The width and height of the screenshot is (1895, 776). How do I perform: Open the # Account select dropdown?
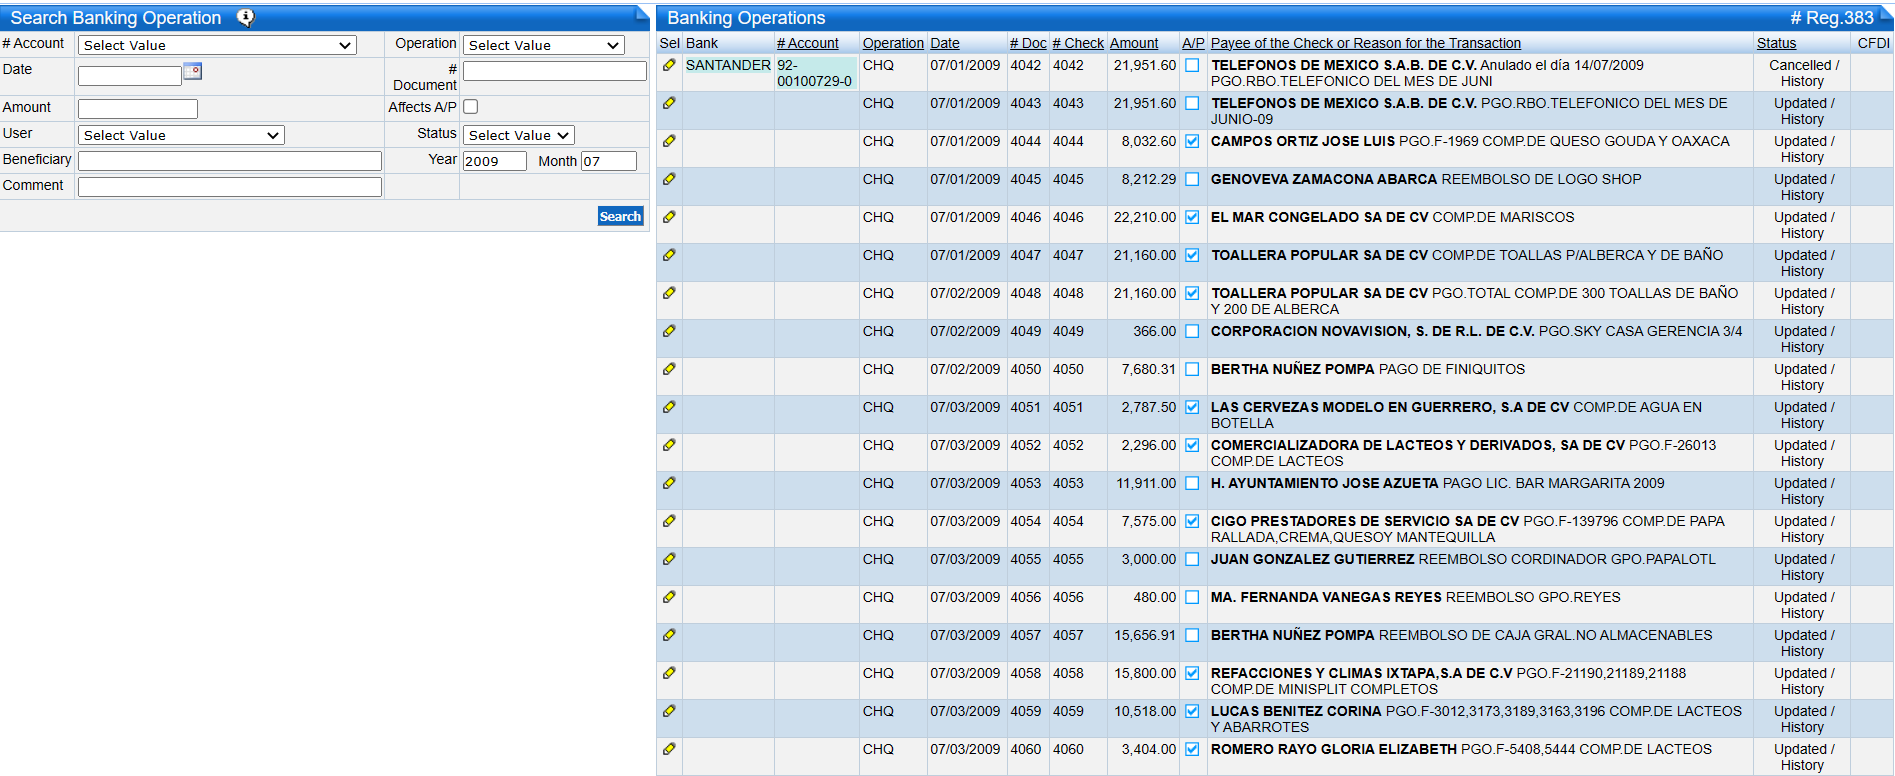(x=217, y=45)
